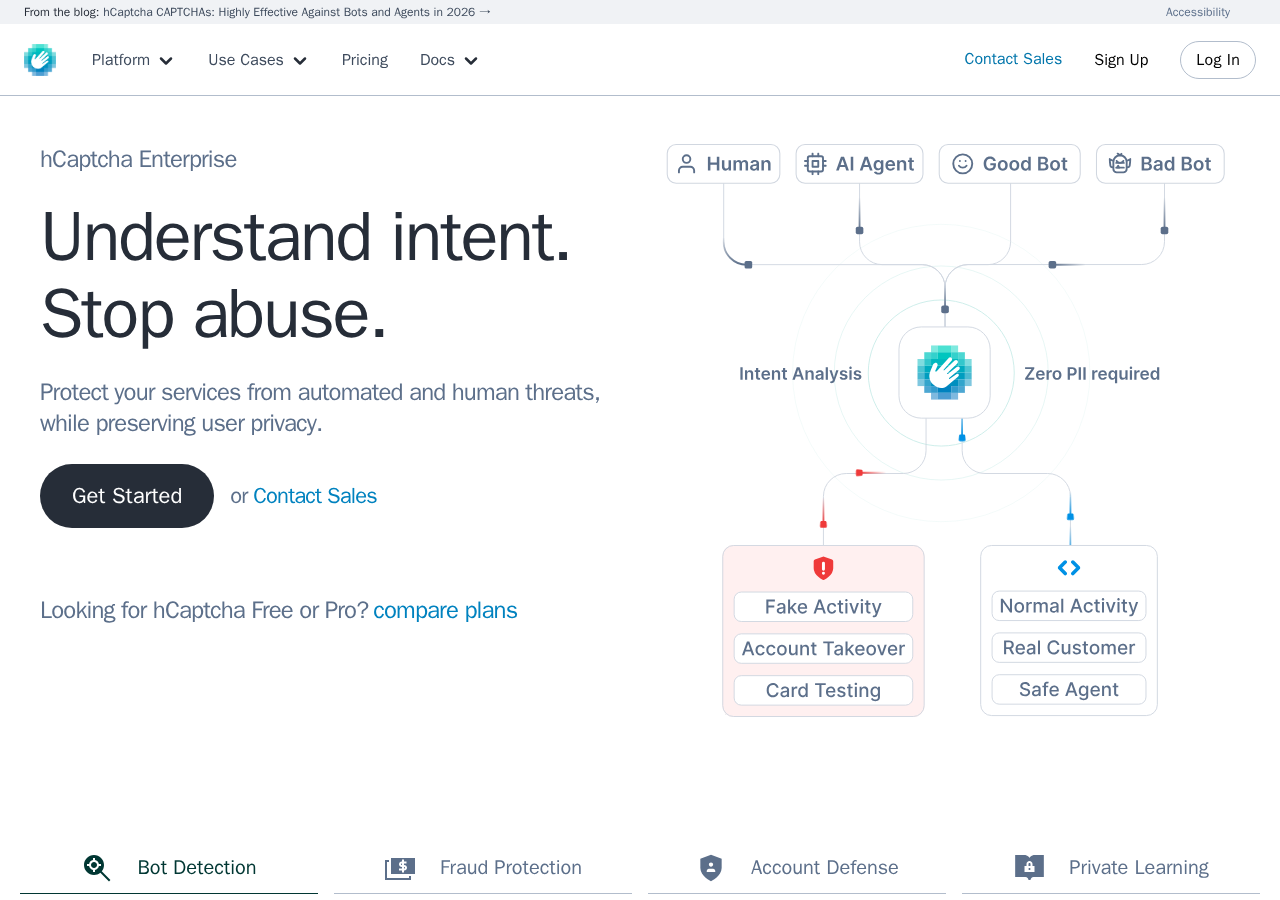Click the robot icon beside Bad Bot

point(1120,164)
